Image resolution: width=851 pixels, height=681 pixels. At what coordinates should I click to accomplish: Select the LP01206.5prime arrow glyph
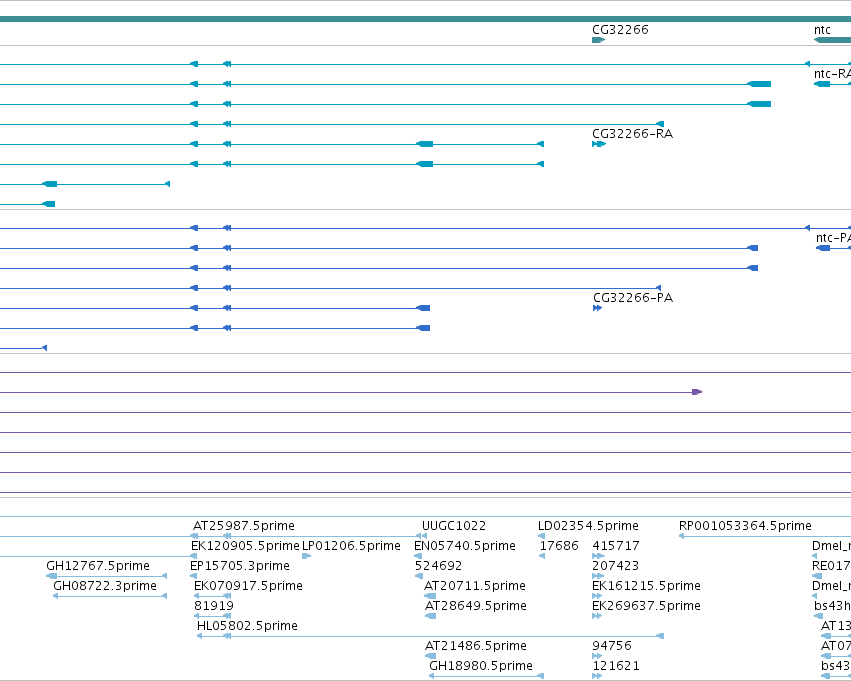coord(307,556)
